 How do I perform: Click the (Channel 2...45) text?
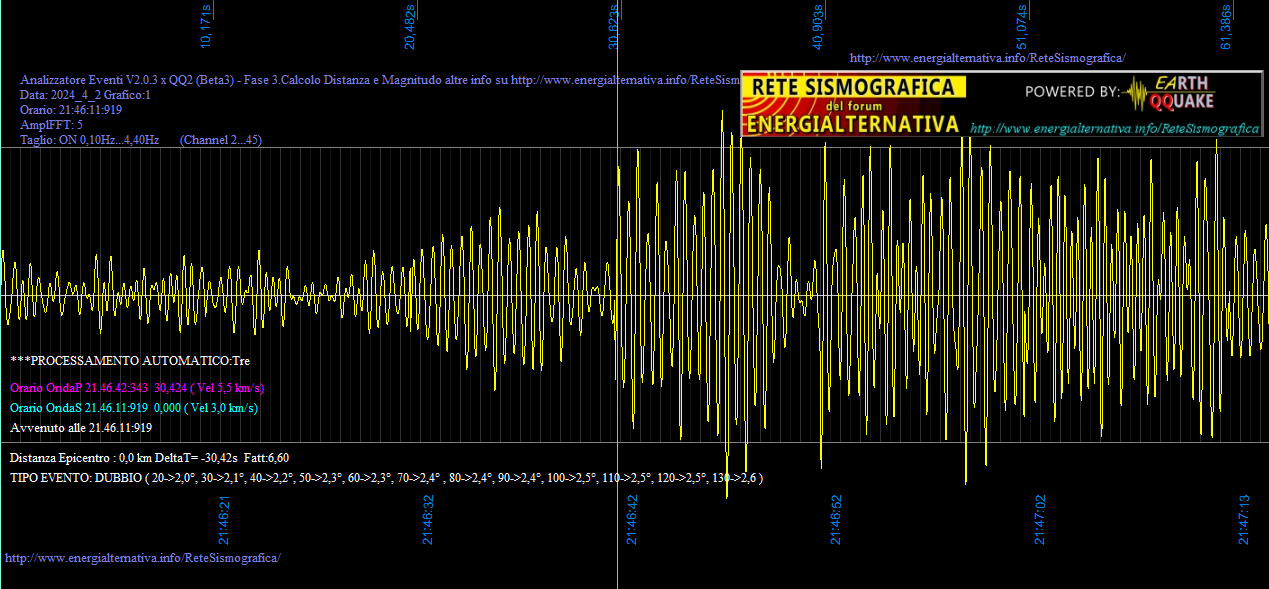221,140
